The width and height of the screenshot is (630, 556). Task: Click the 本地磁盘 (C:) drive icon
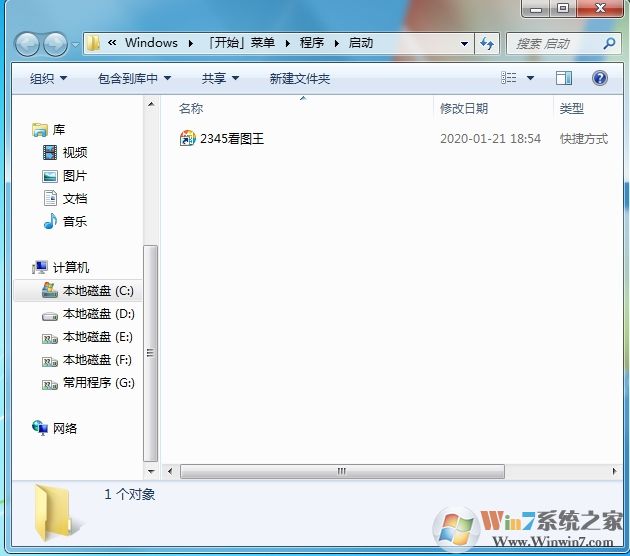pos(50,290)
